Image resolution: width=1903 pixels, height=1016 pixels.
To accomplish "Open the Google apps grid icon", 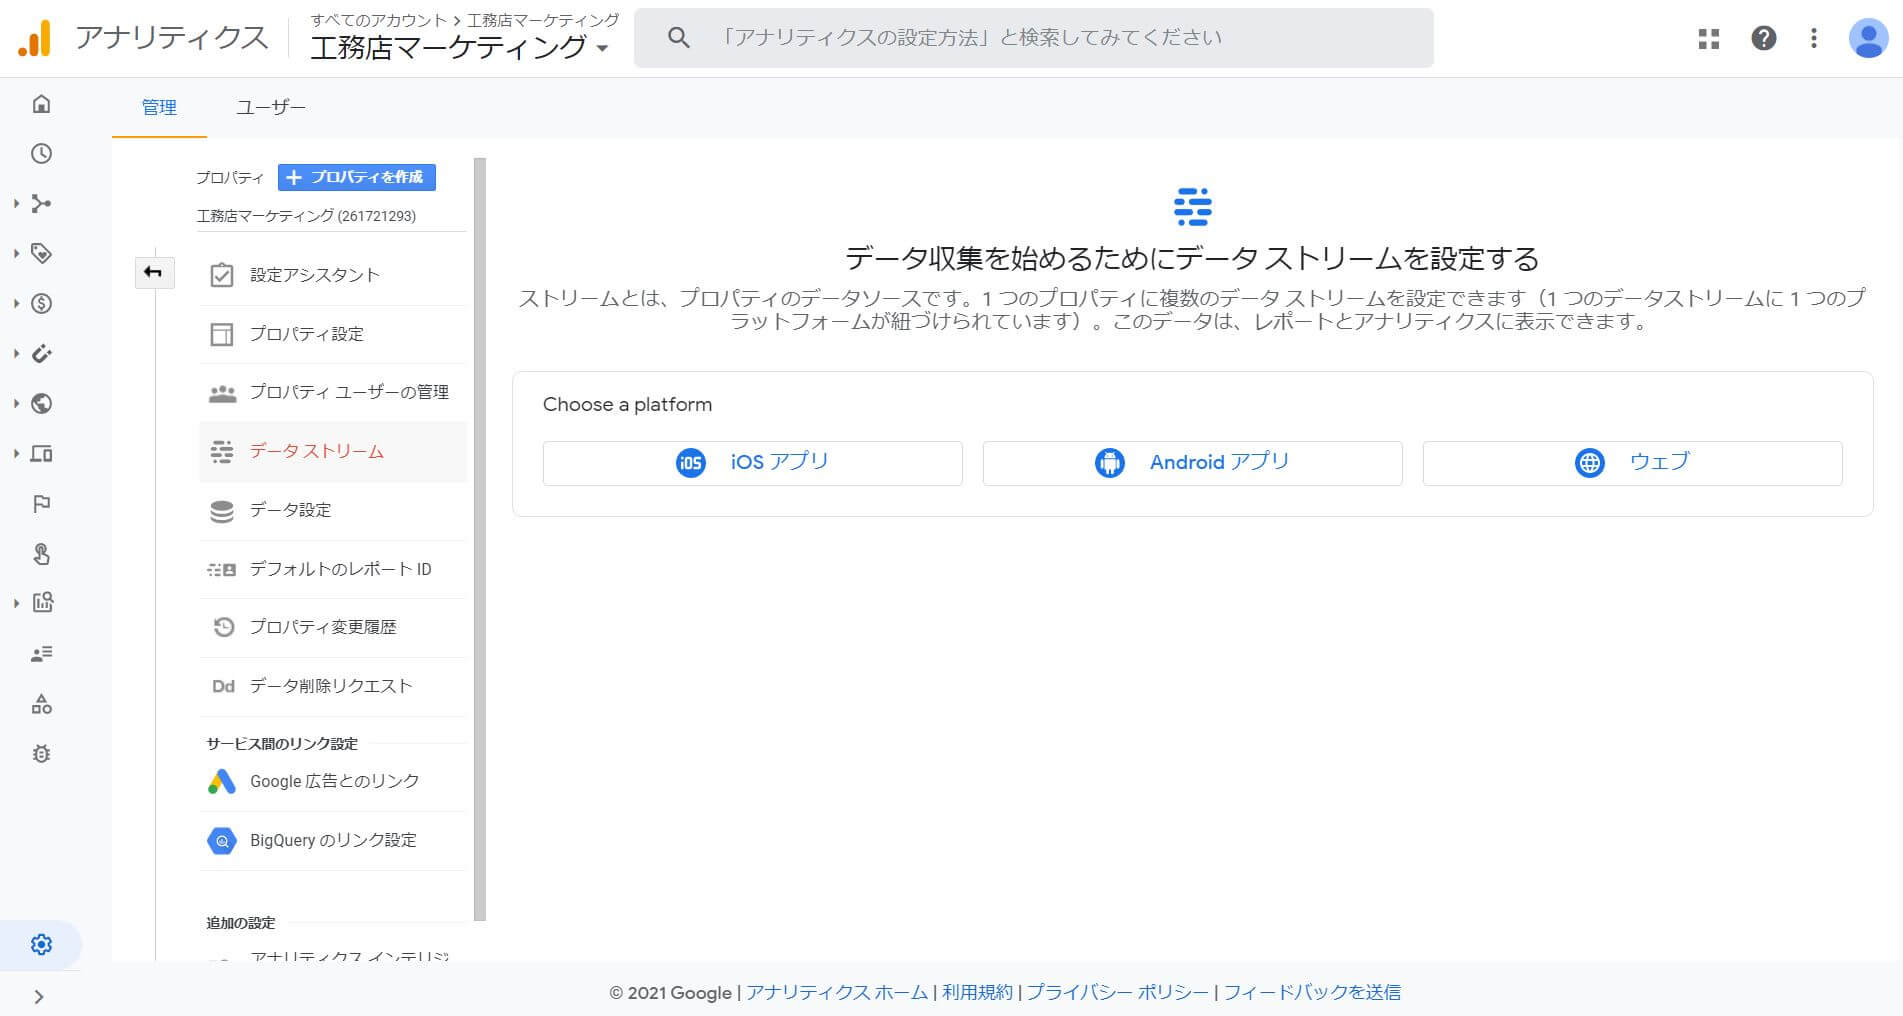I will point(1708,38).
